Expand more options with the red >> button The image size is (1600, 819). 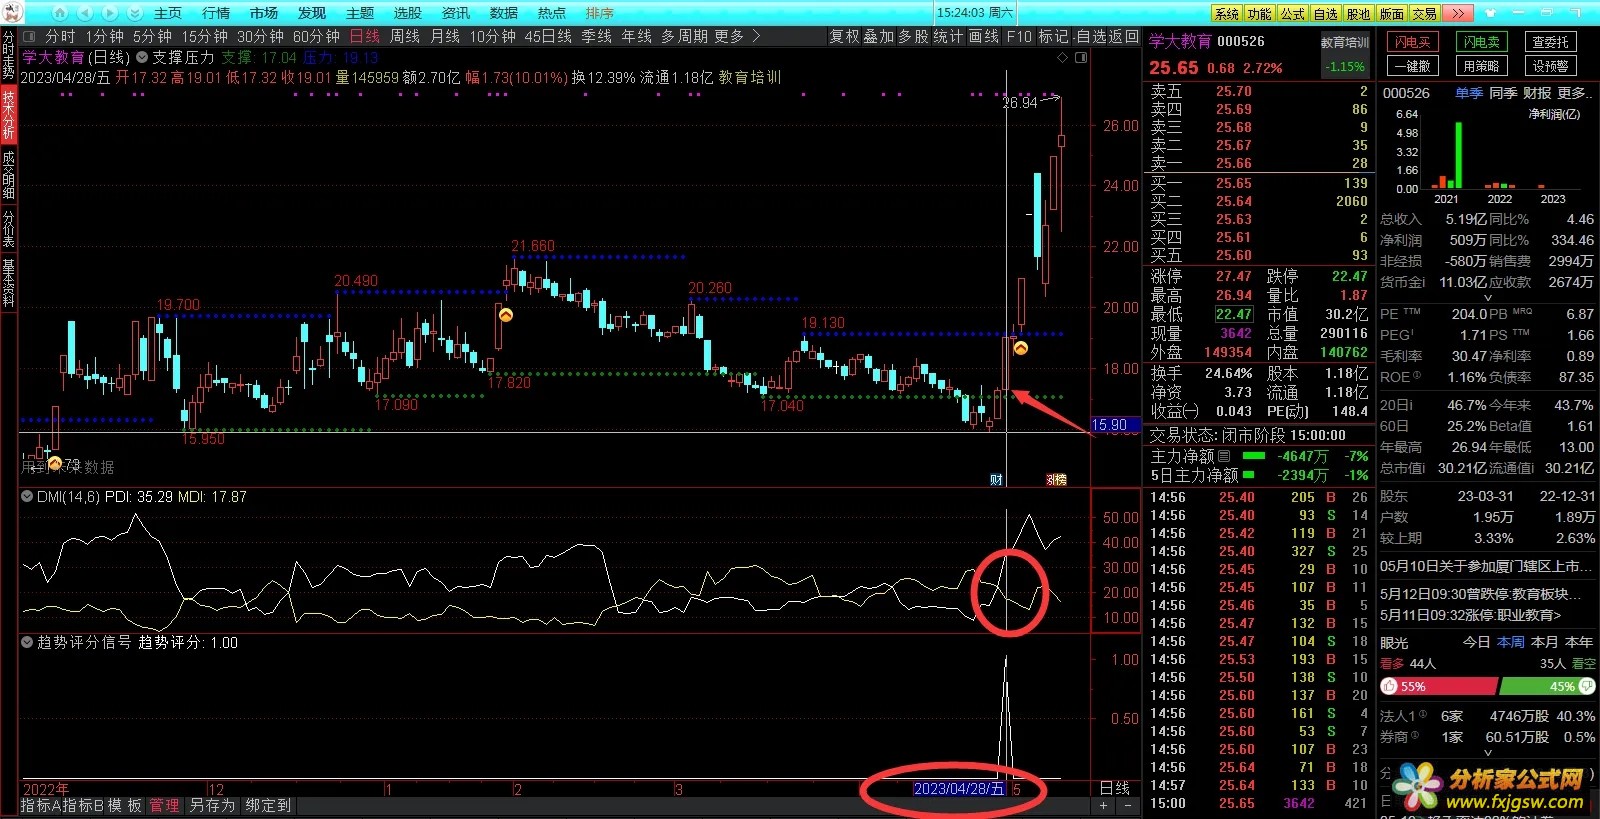(x=1458, y=13)
